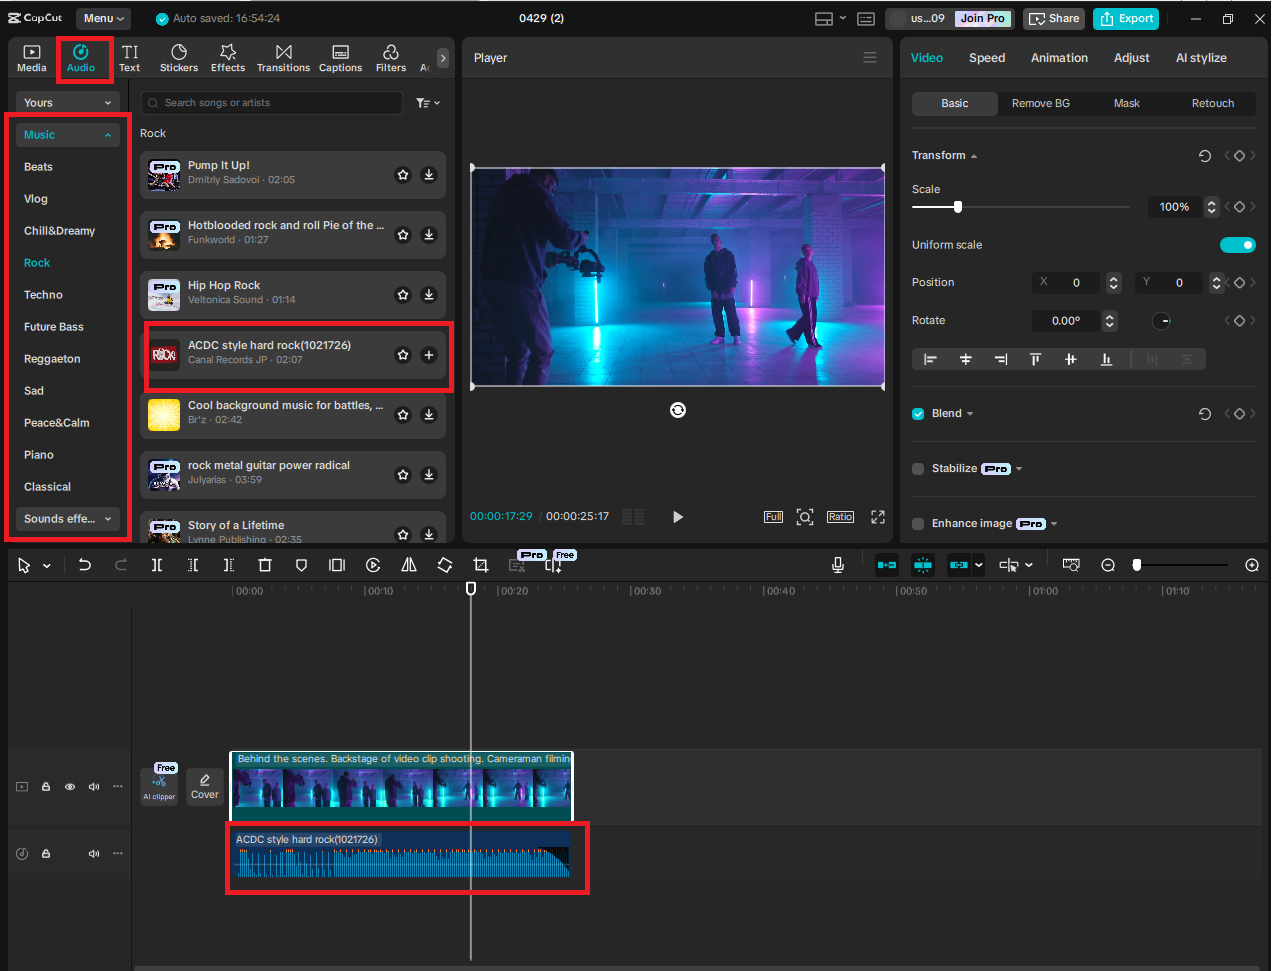Click the Split tool in timeline toolbar
Viewport: 1274px width, 971px height.
pos(157,565)
